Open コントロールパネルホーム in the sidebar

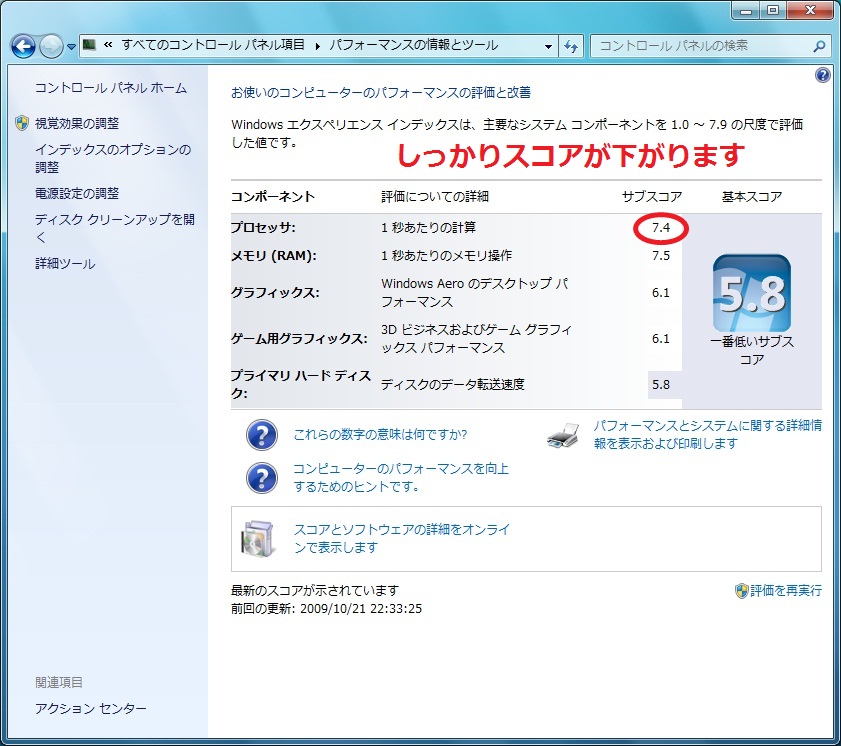coord(110,88)
